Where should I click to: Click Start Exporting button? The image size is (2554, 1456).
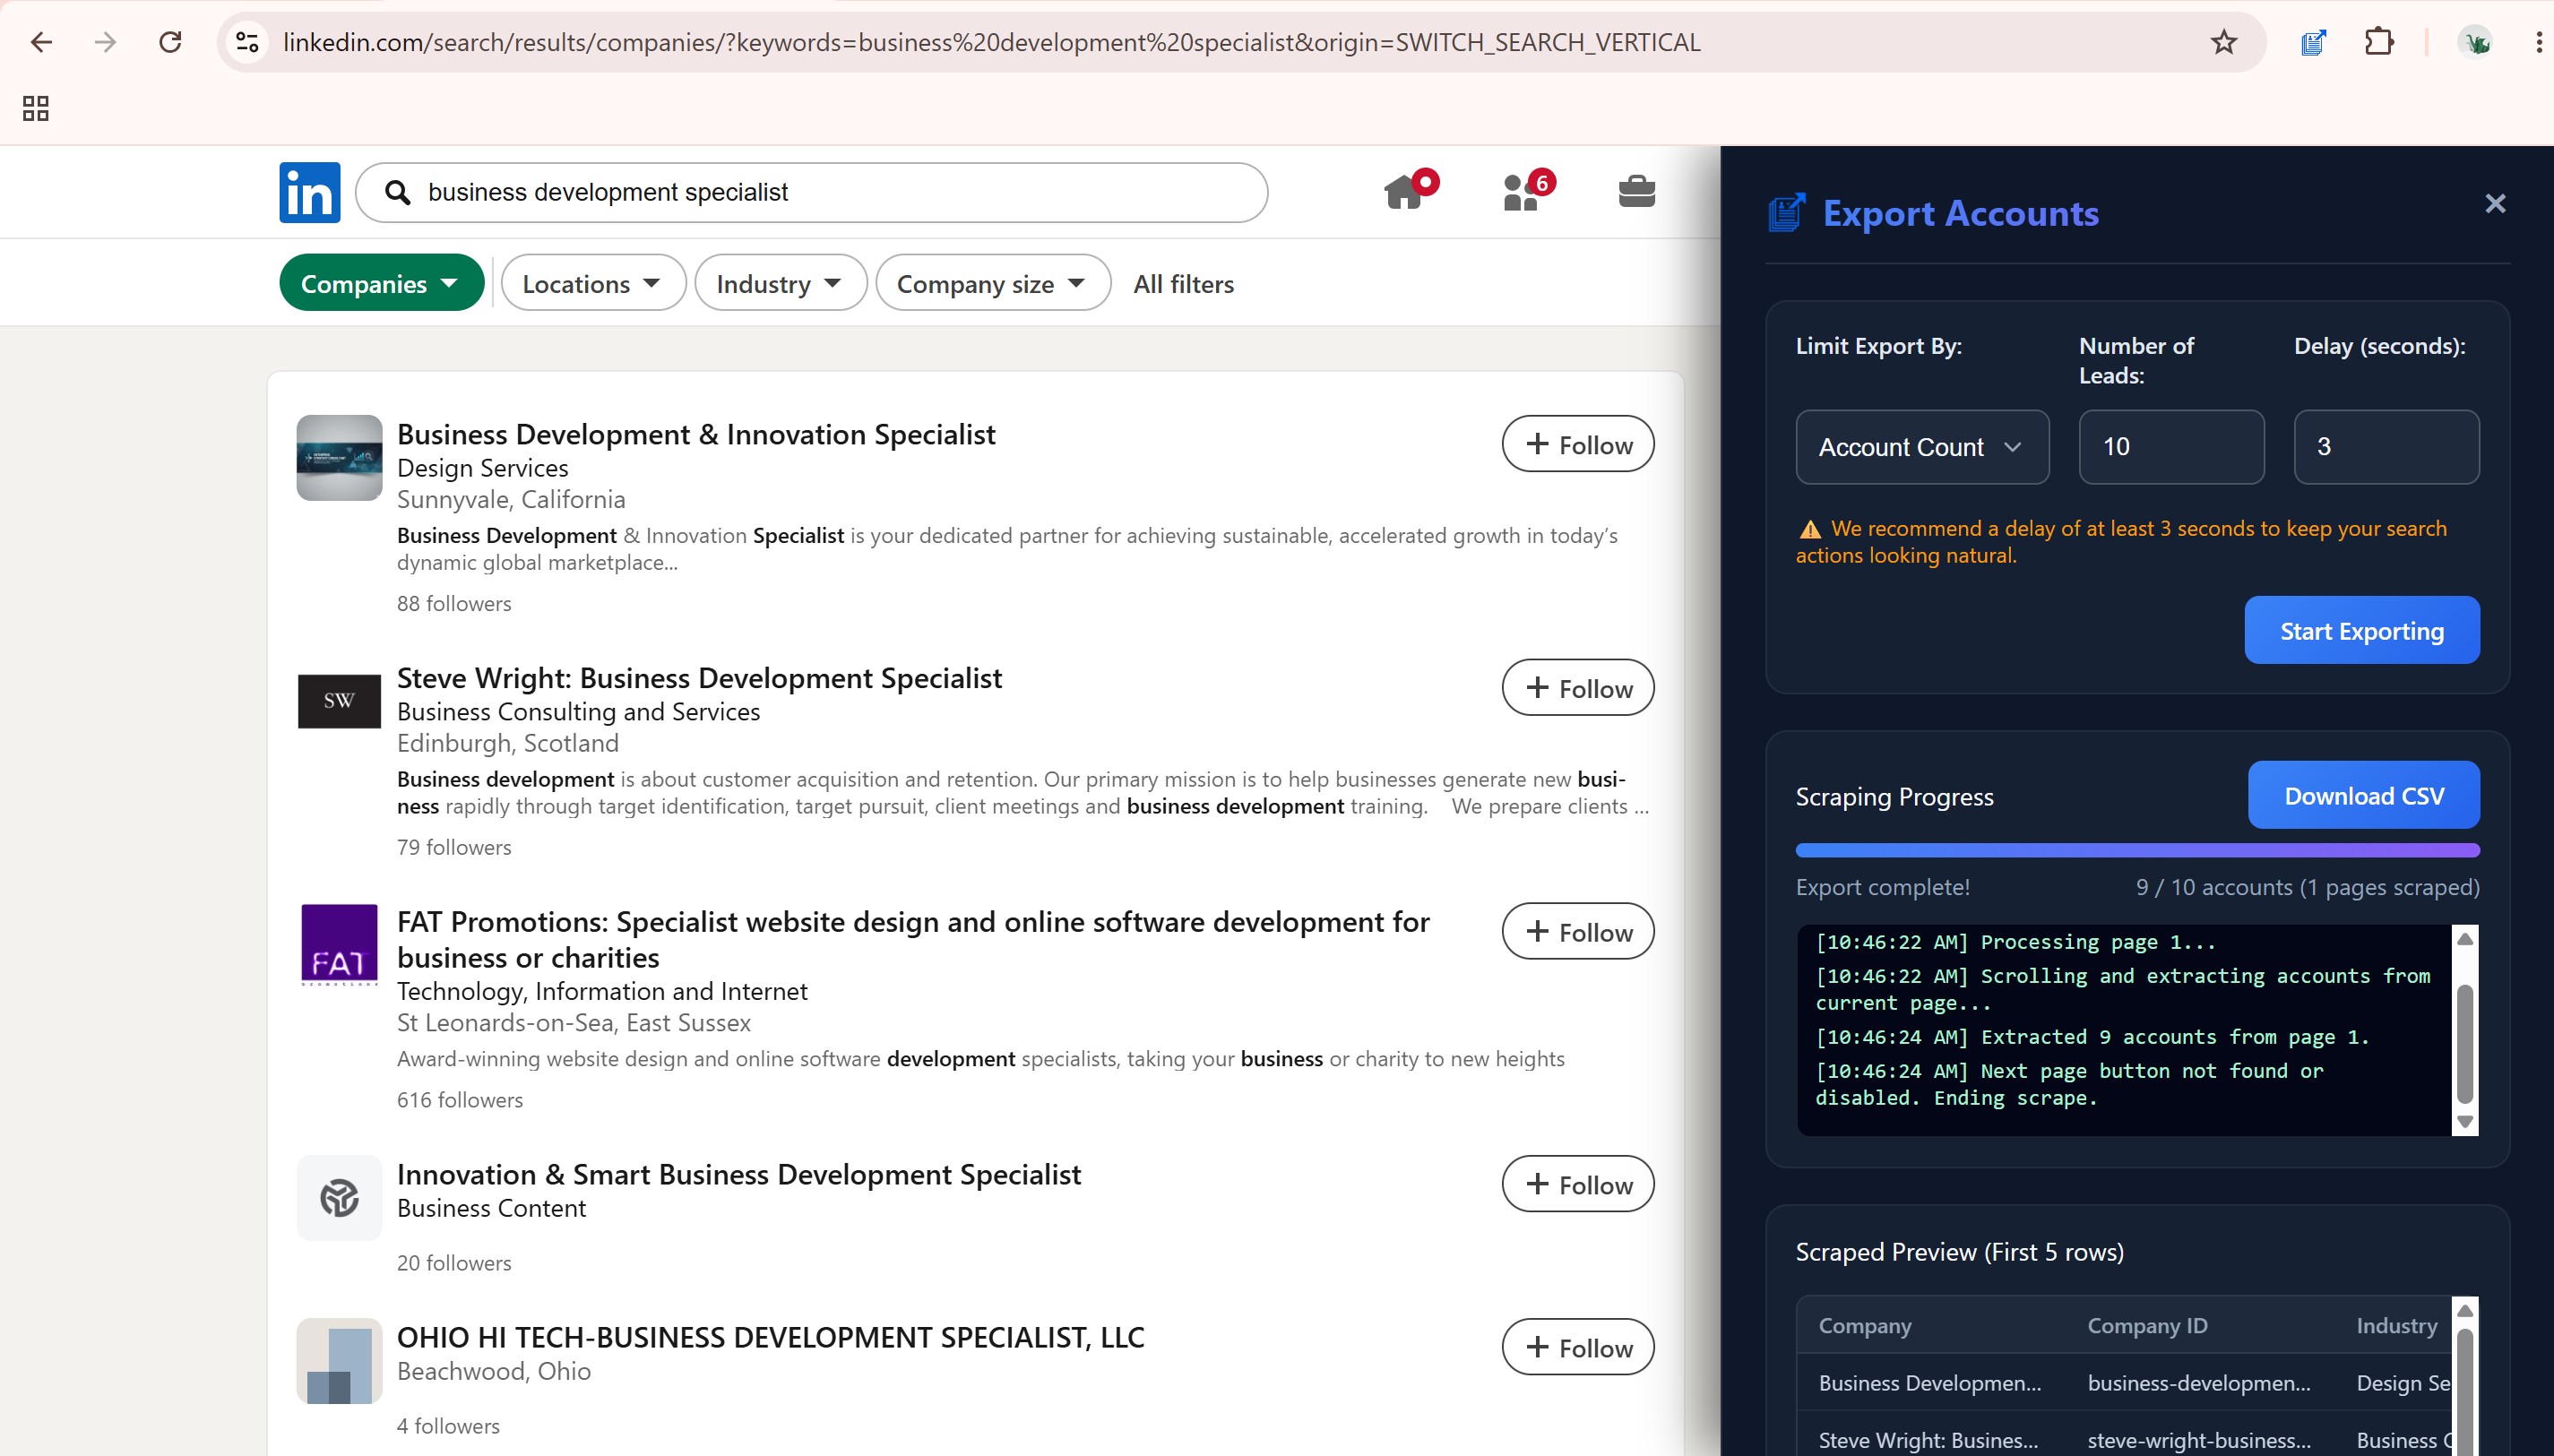click(2361, 630)
